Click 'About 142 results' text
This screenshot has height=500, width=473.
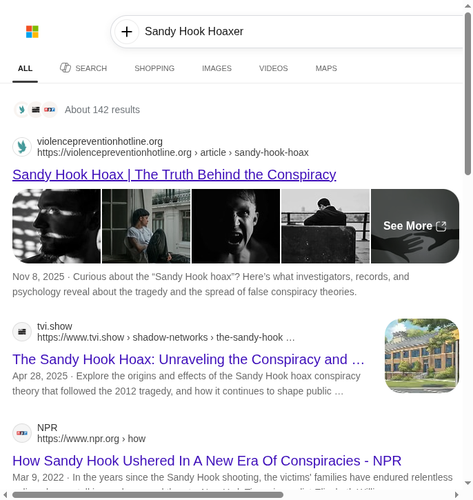[x=102, y=110]
